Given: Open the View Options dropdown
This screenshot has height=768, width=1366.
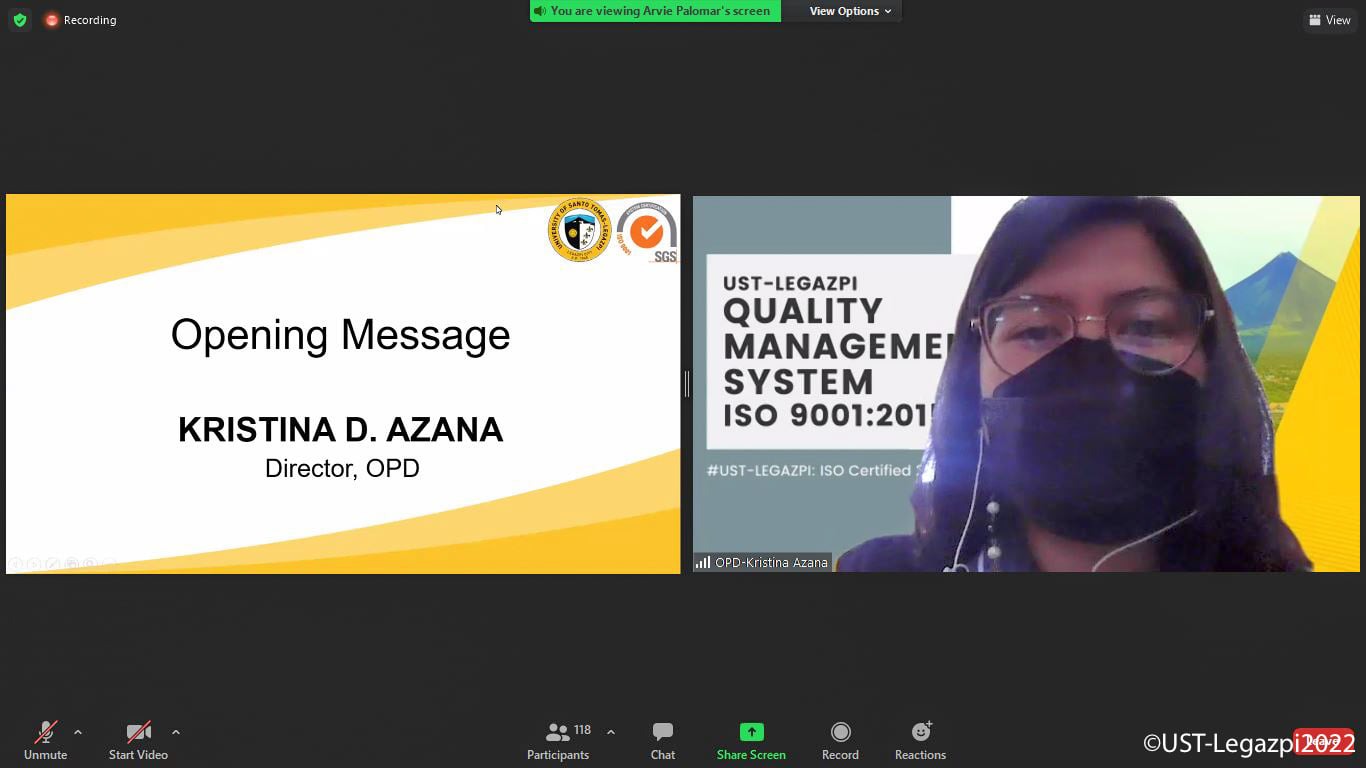Looking at the screenshot, I should coord(850,11).
